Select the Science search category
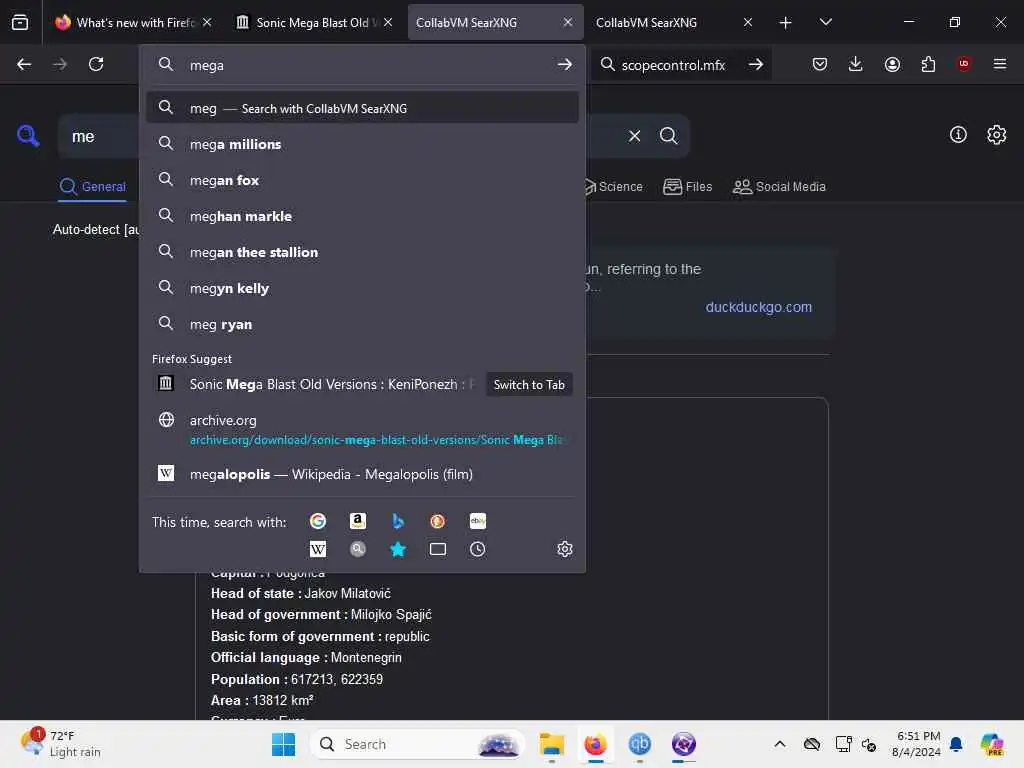The height and width of the screenshot is (768, 1024). point(613,187)
